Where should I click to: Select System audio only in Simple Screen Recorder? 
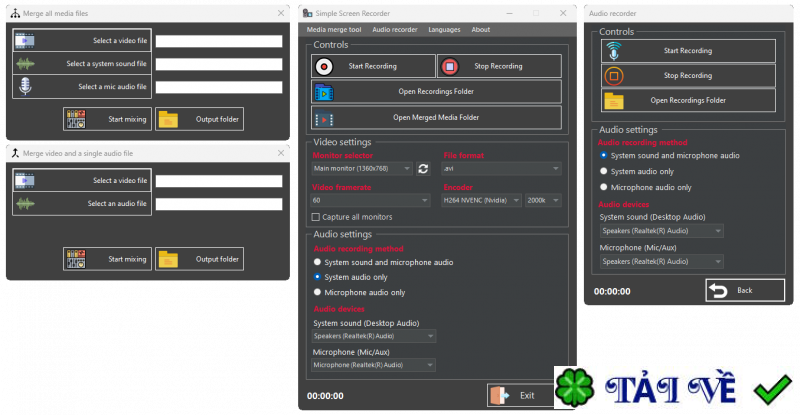317,277
